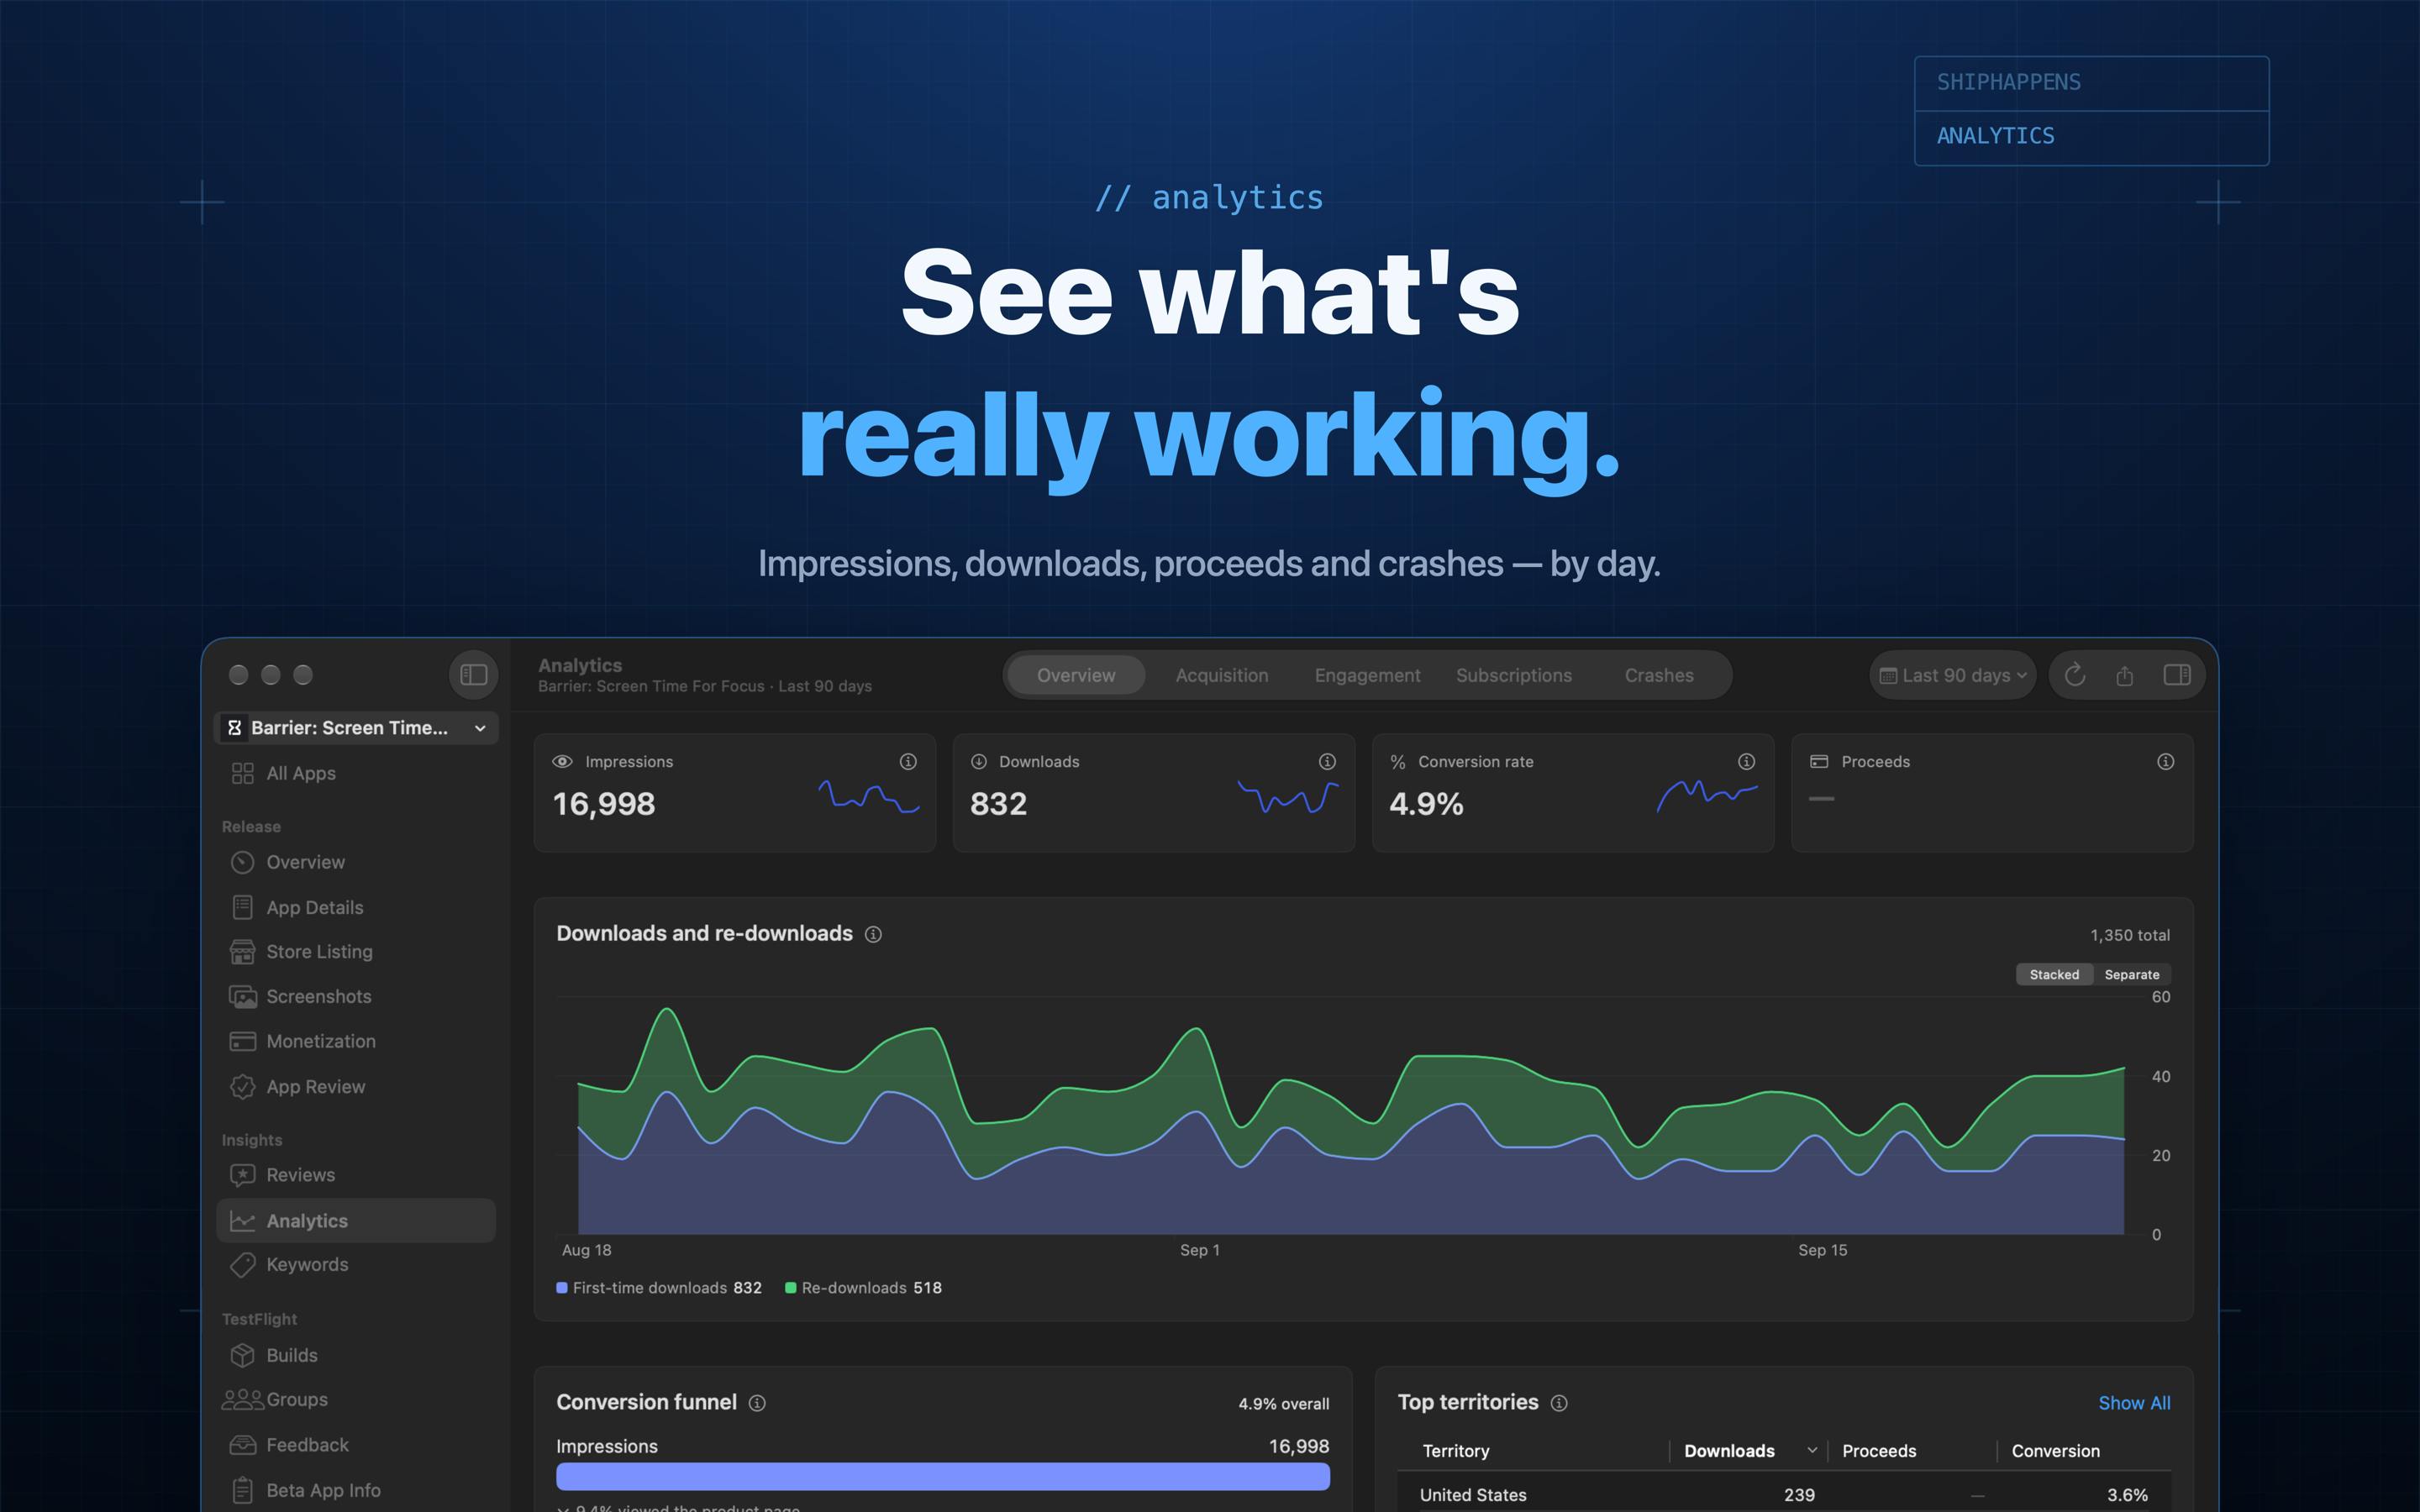Open info for the Conversion rate card
Screen dimensions: 2420x1512
pos(1746,762)
